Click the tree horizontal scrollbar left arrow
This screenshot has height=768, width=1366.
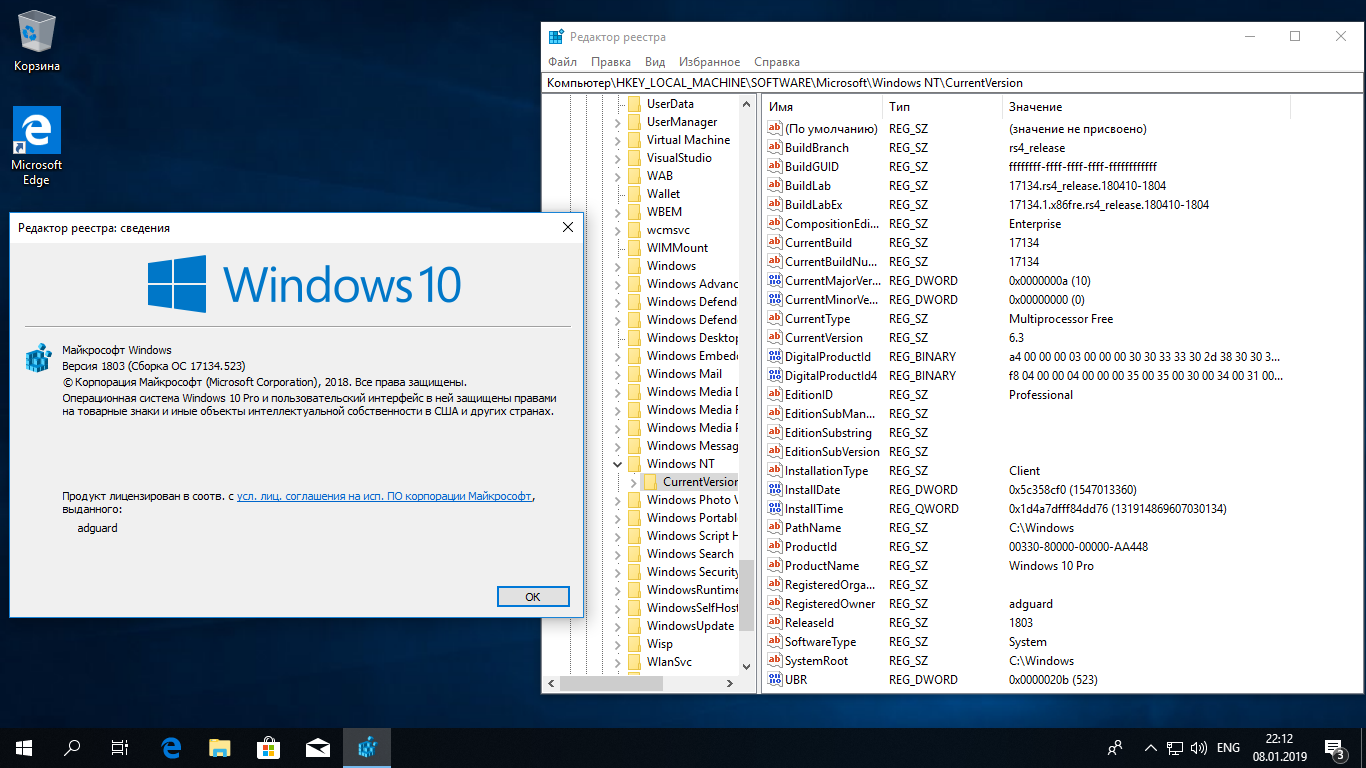pyautogui.click(x=550, y=683)
